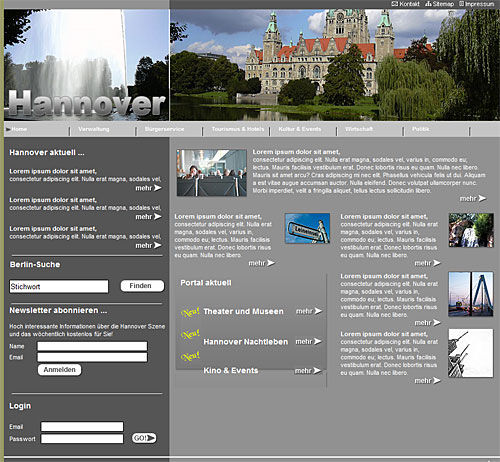Click the Berlin-Suche heading
Screen dimensions: 500x462
35,264
